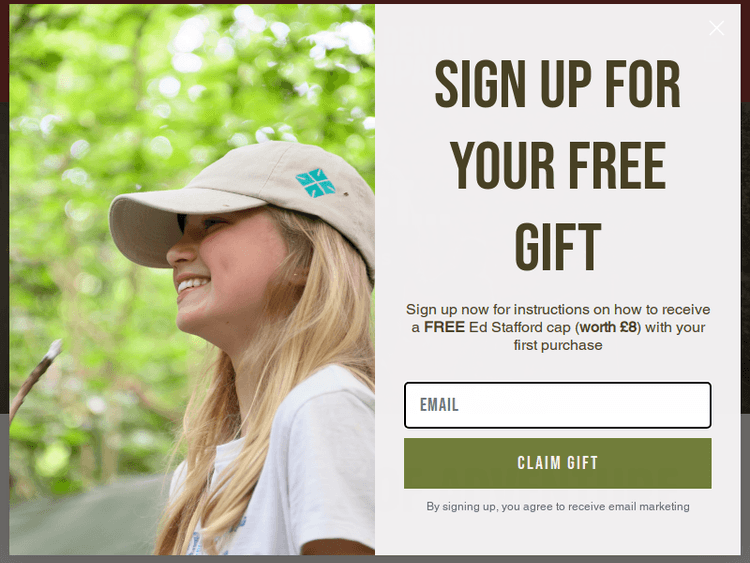Click the word 'GIFT' in the heading
This screenshot has width=750, height=563.
point(558,247)
